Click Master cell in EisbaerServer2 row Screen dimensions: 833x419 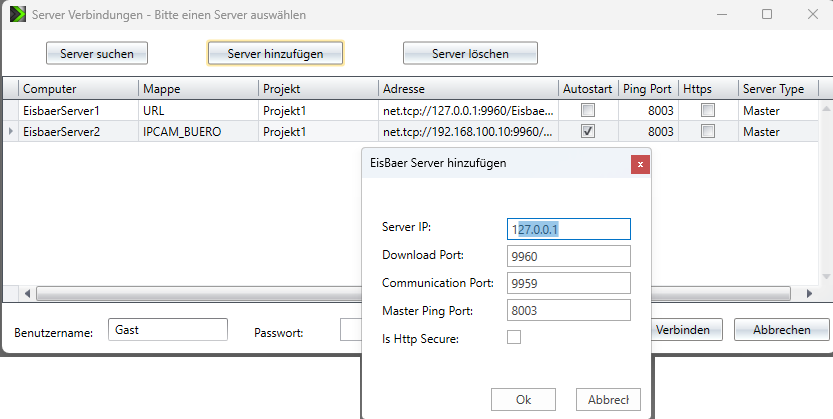click(x=778, y=131)
